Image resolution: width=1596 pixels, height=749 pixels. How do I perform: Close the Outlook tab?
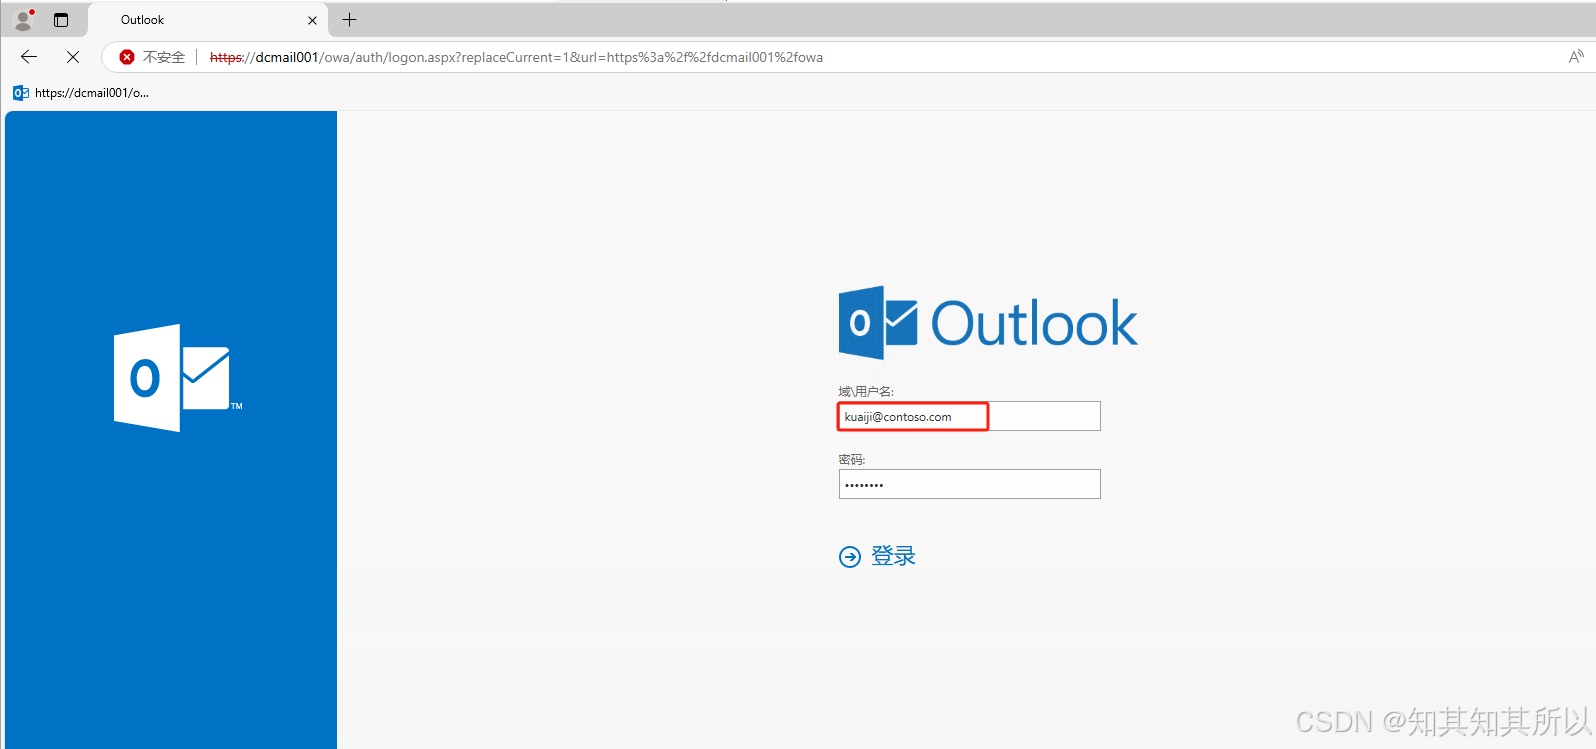coord(312,20)
